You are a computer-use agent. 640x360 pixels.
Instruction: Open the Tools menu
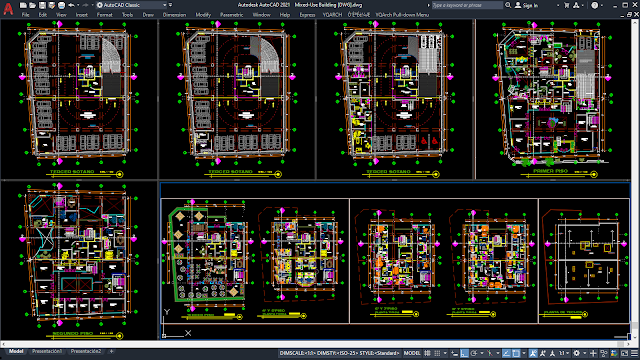tap(127, 15)
